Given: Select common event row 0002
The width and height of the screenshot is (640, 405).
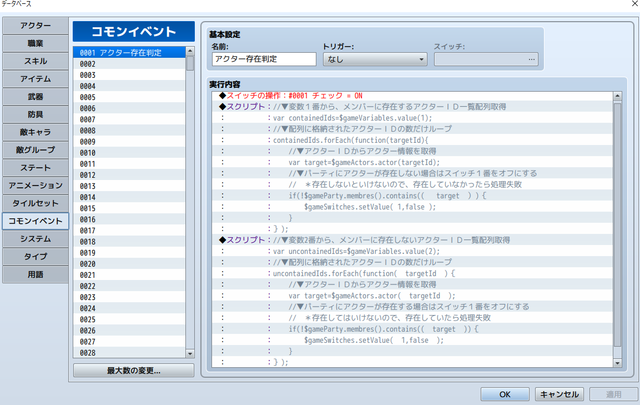Looking at the screenshot, I should (x=129, y=64).
